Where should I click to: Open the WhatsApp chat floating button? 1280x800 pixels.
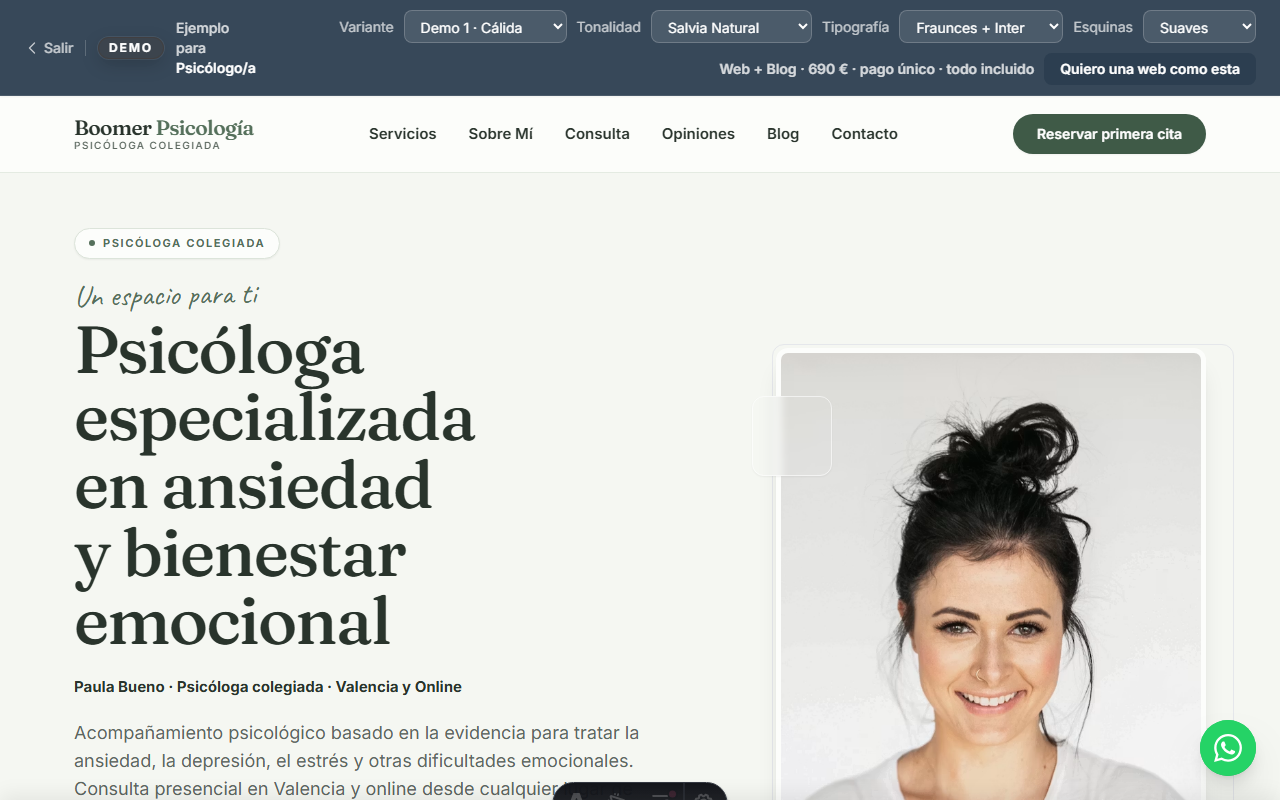click(1227, 748)
